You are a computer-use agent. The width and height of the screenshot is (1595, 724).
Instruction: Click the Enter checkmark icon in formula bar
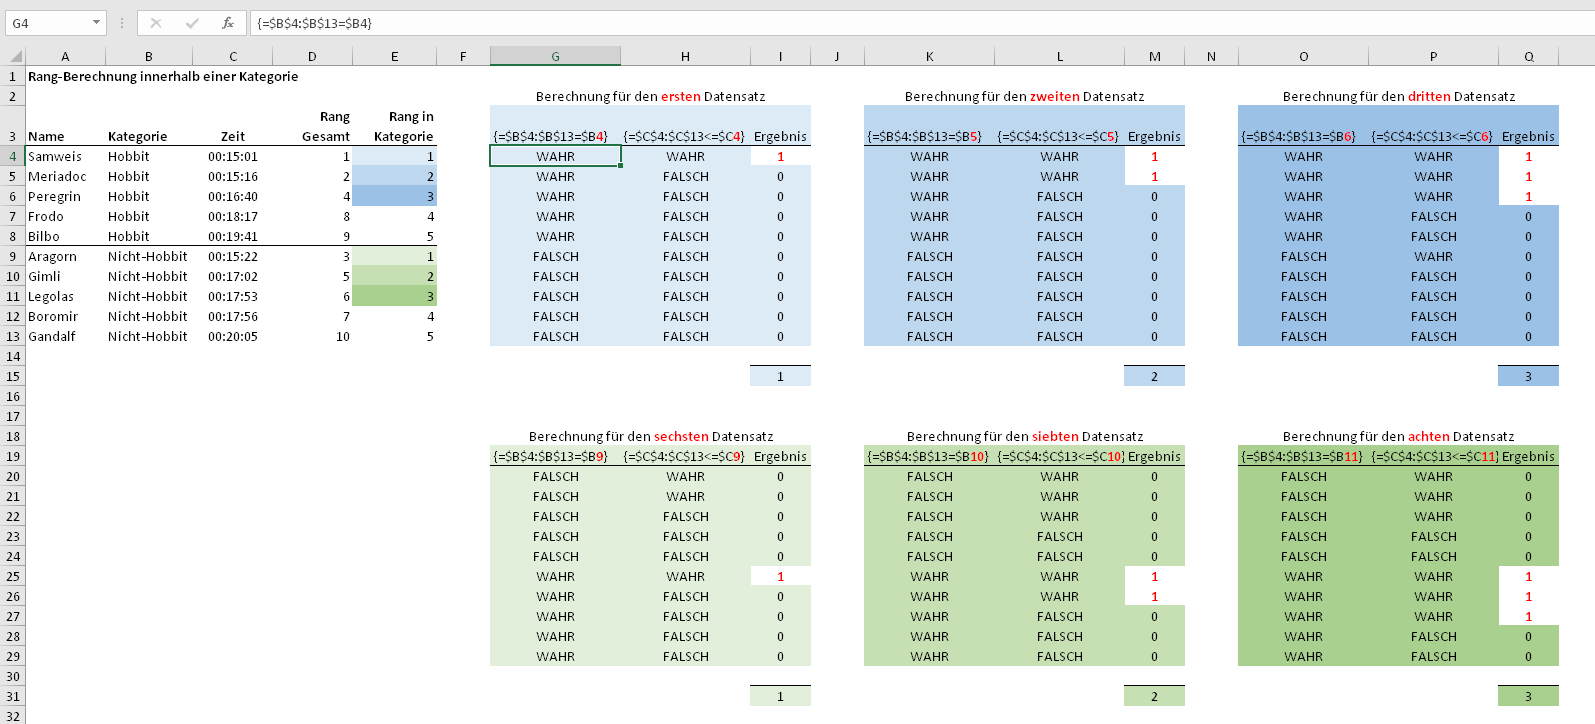point(192,23)
